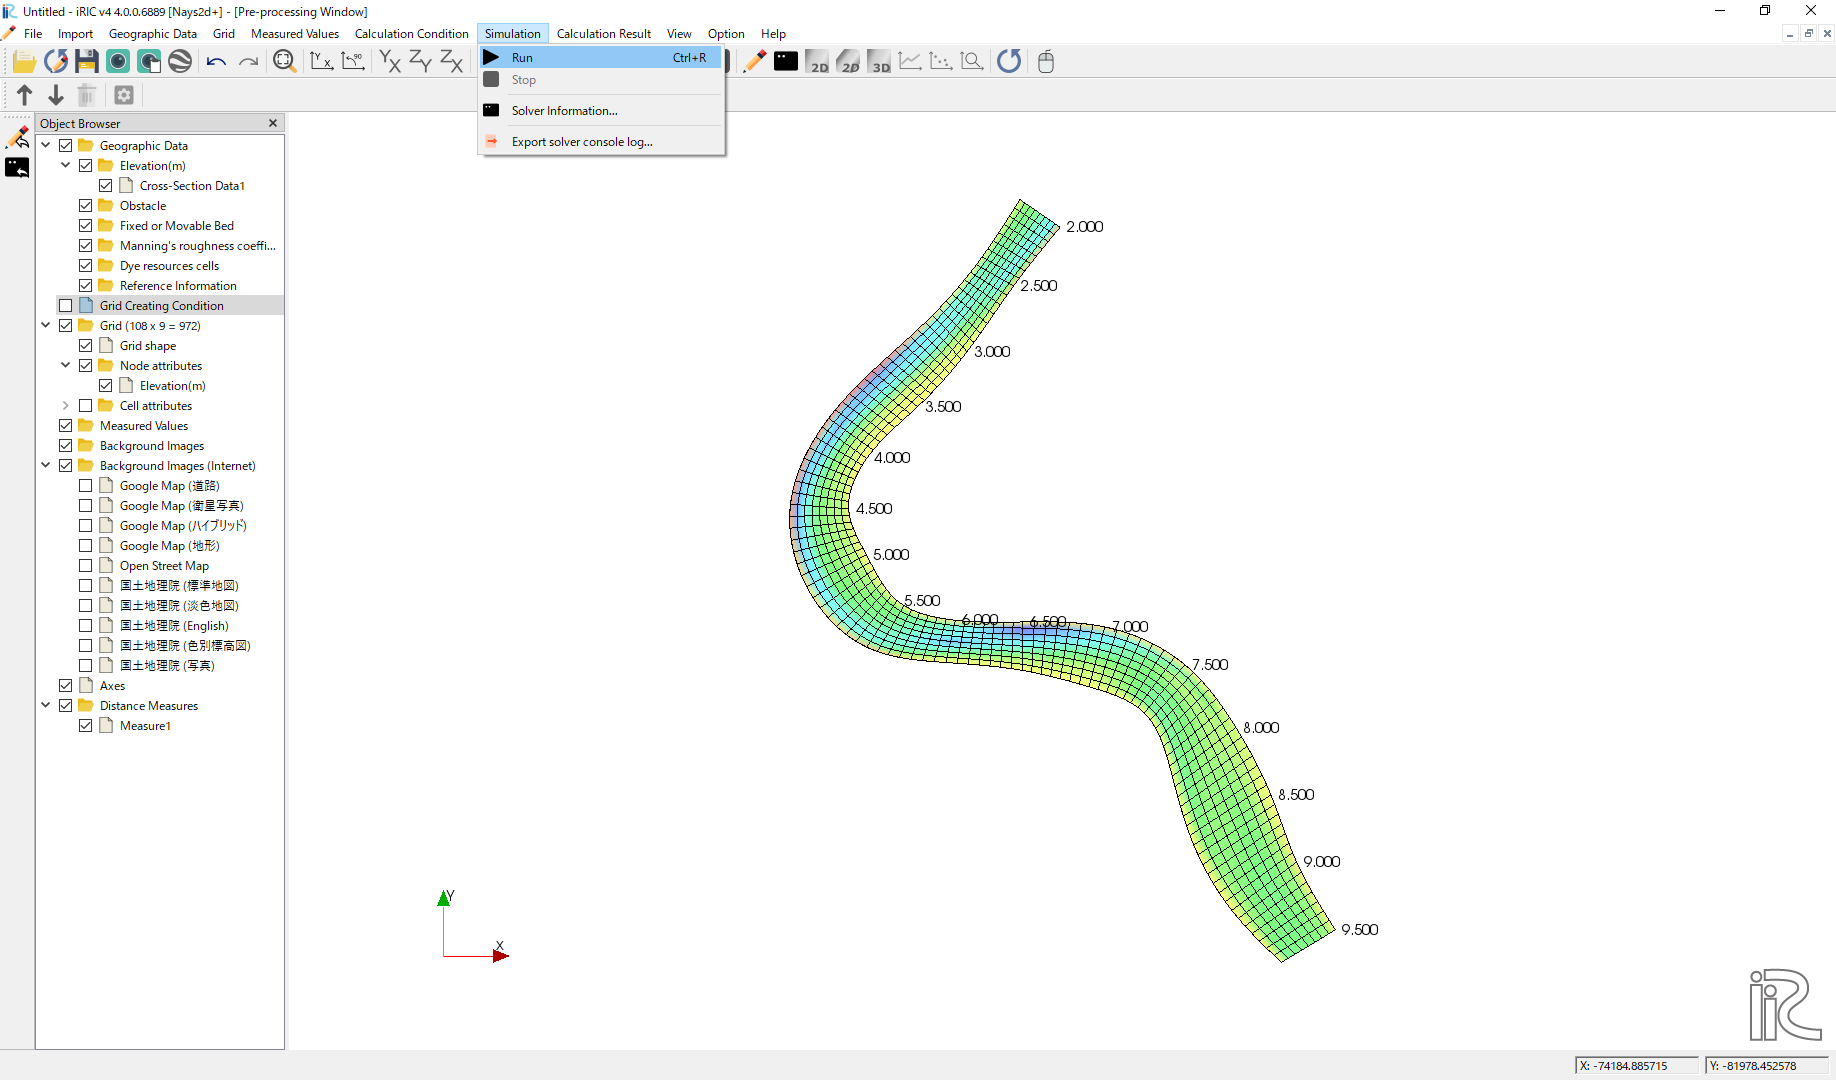
Task: Click the reload calculation result circular arrow icon
Action: tap(1009, 62)
